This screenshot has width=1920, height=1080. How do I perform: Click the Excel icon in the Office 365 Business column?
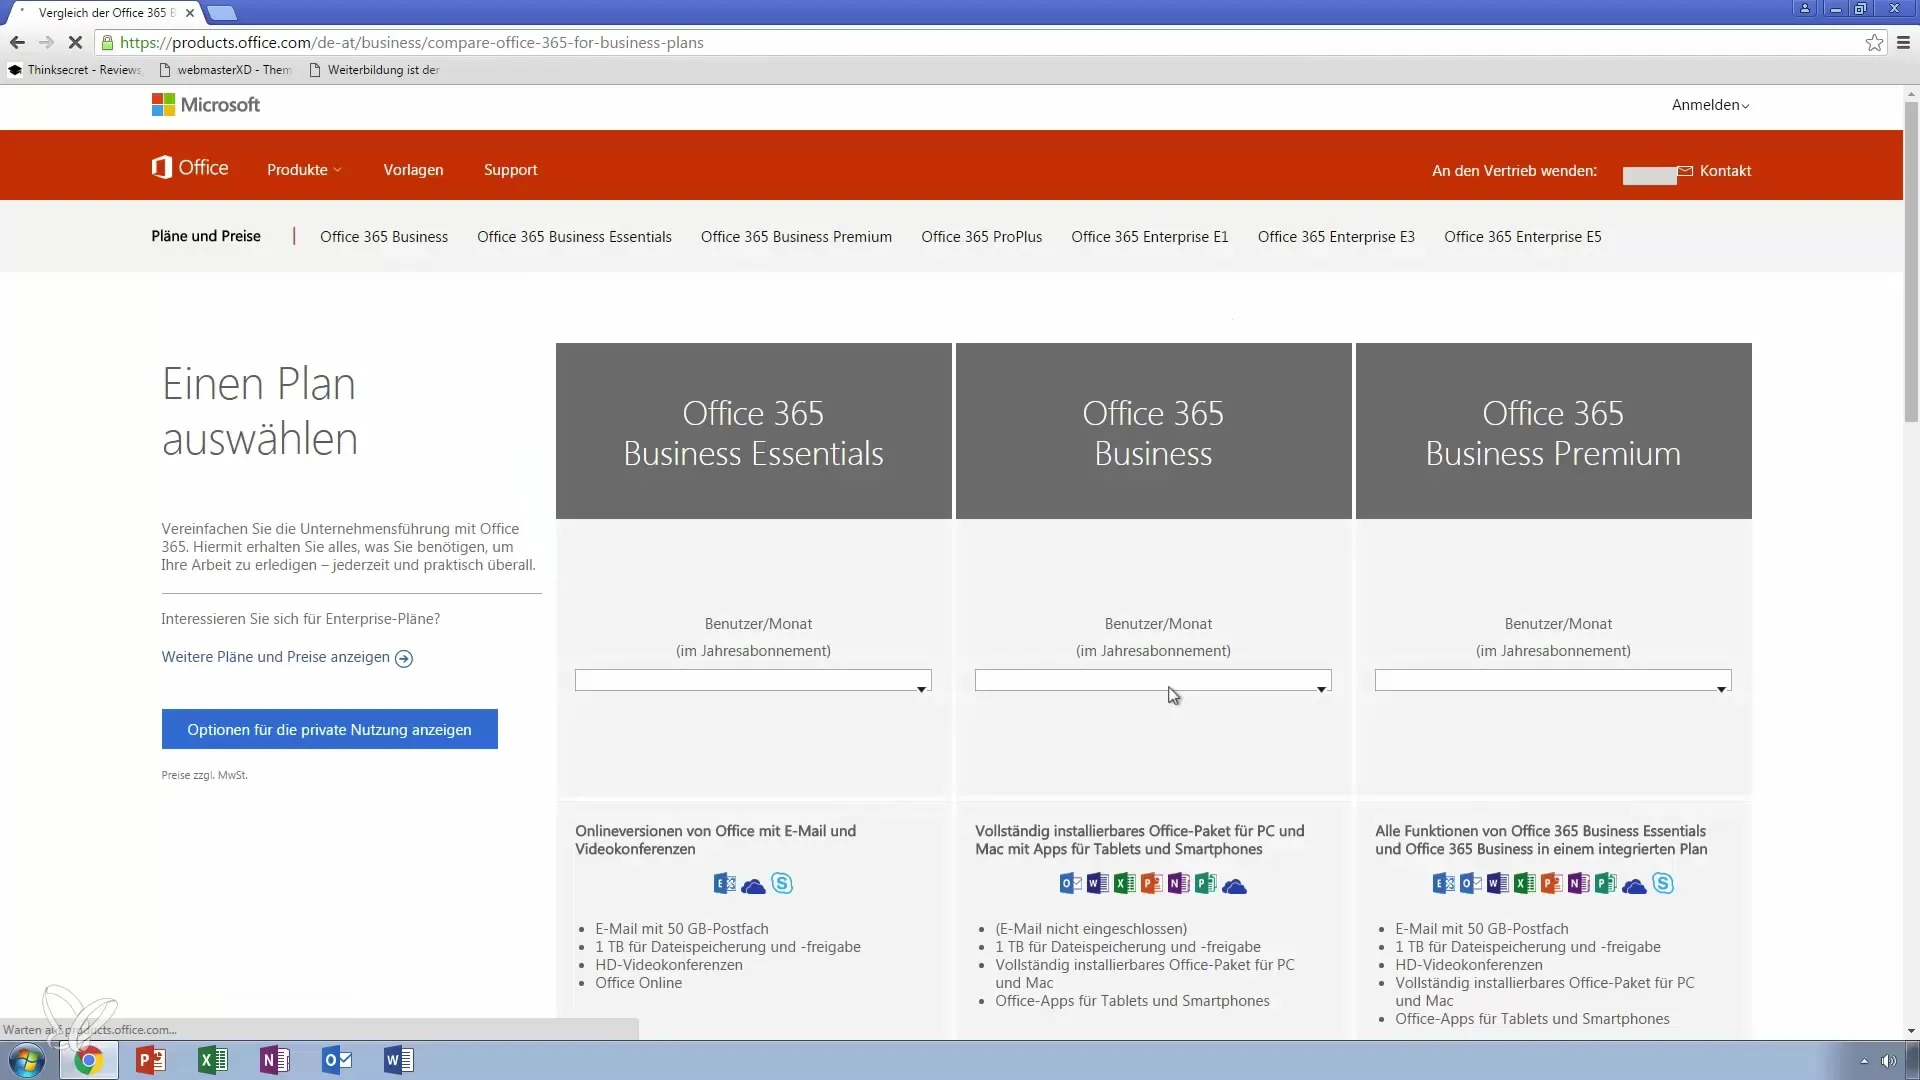coord(1124,884)
